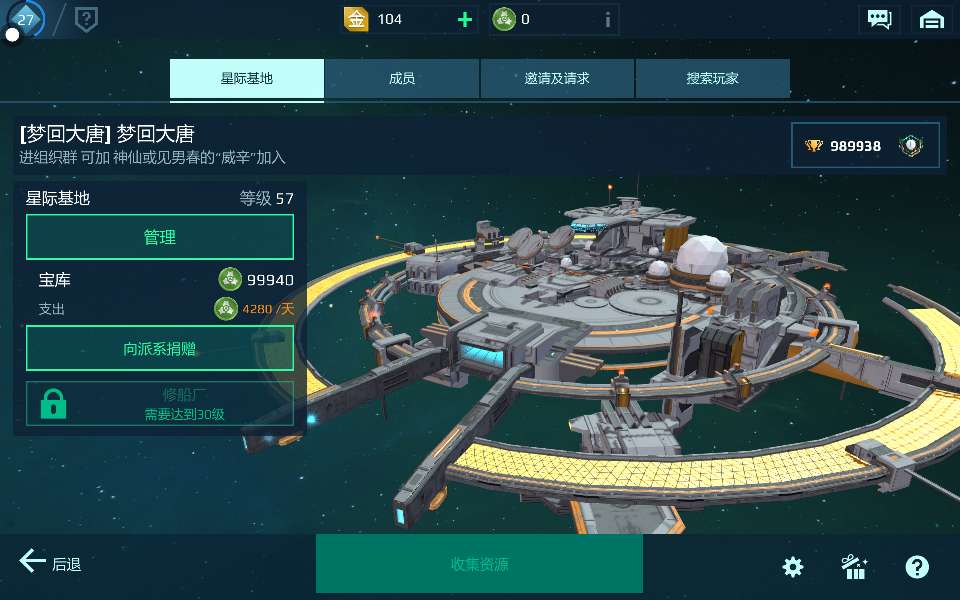Click the trophy score 989938 panel

[865, 146]
